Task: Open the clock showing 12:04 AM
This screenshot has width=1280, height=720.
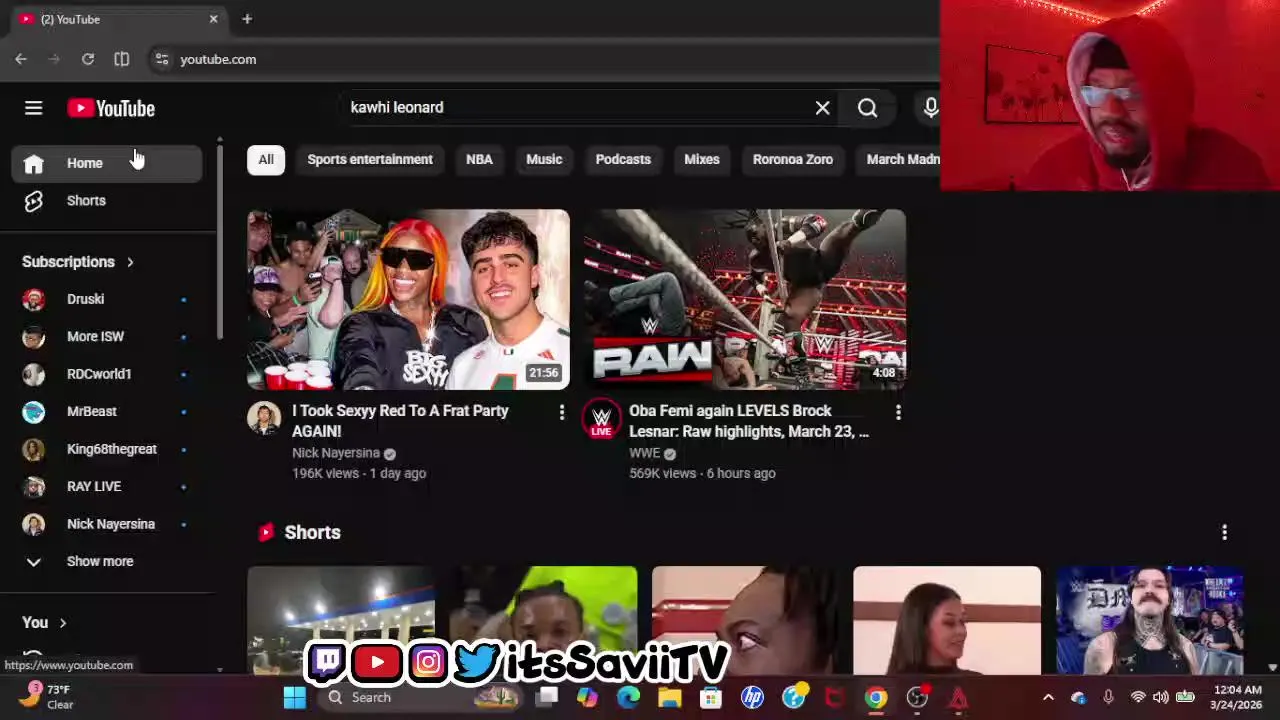Action: [1236, 697]
